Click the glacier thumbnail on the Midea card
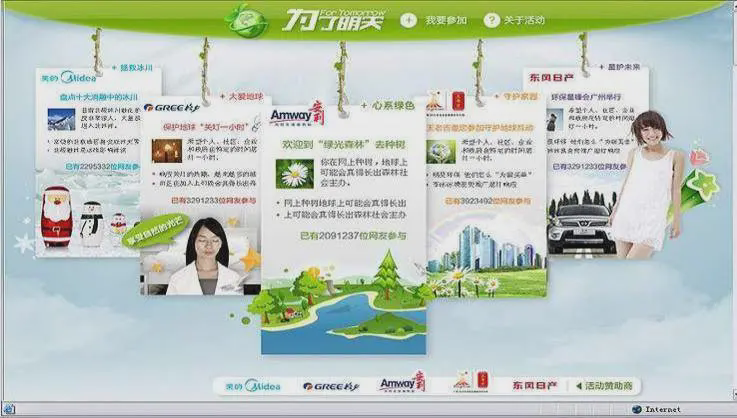737x418 pixels. [x=61, y=118]
